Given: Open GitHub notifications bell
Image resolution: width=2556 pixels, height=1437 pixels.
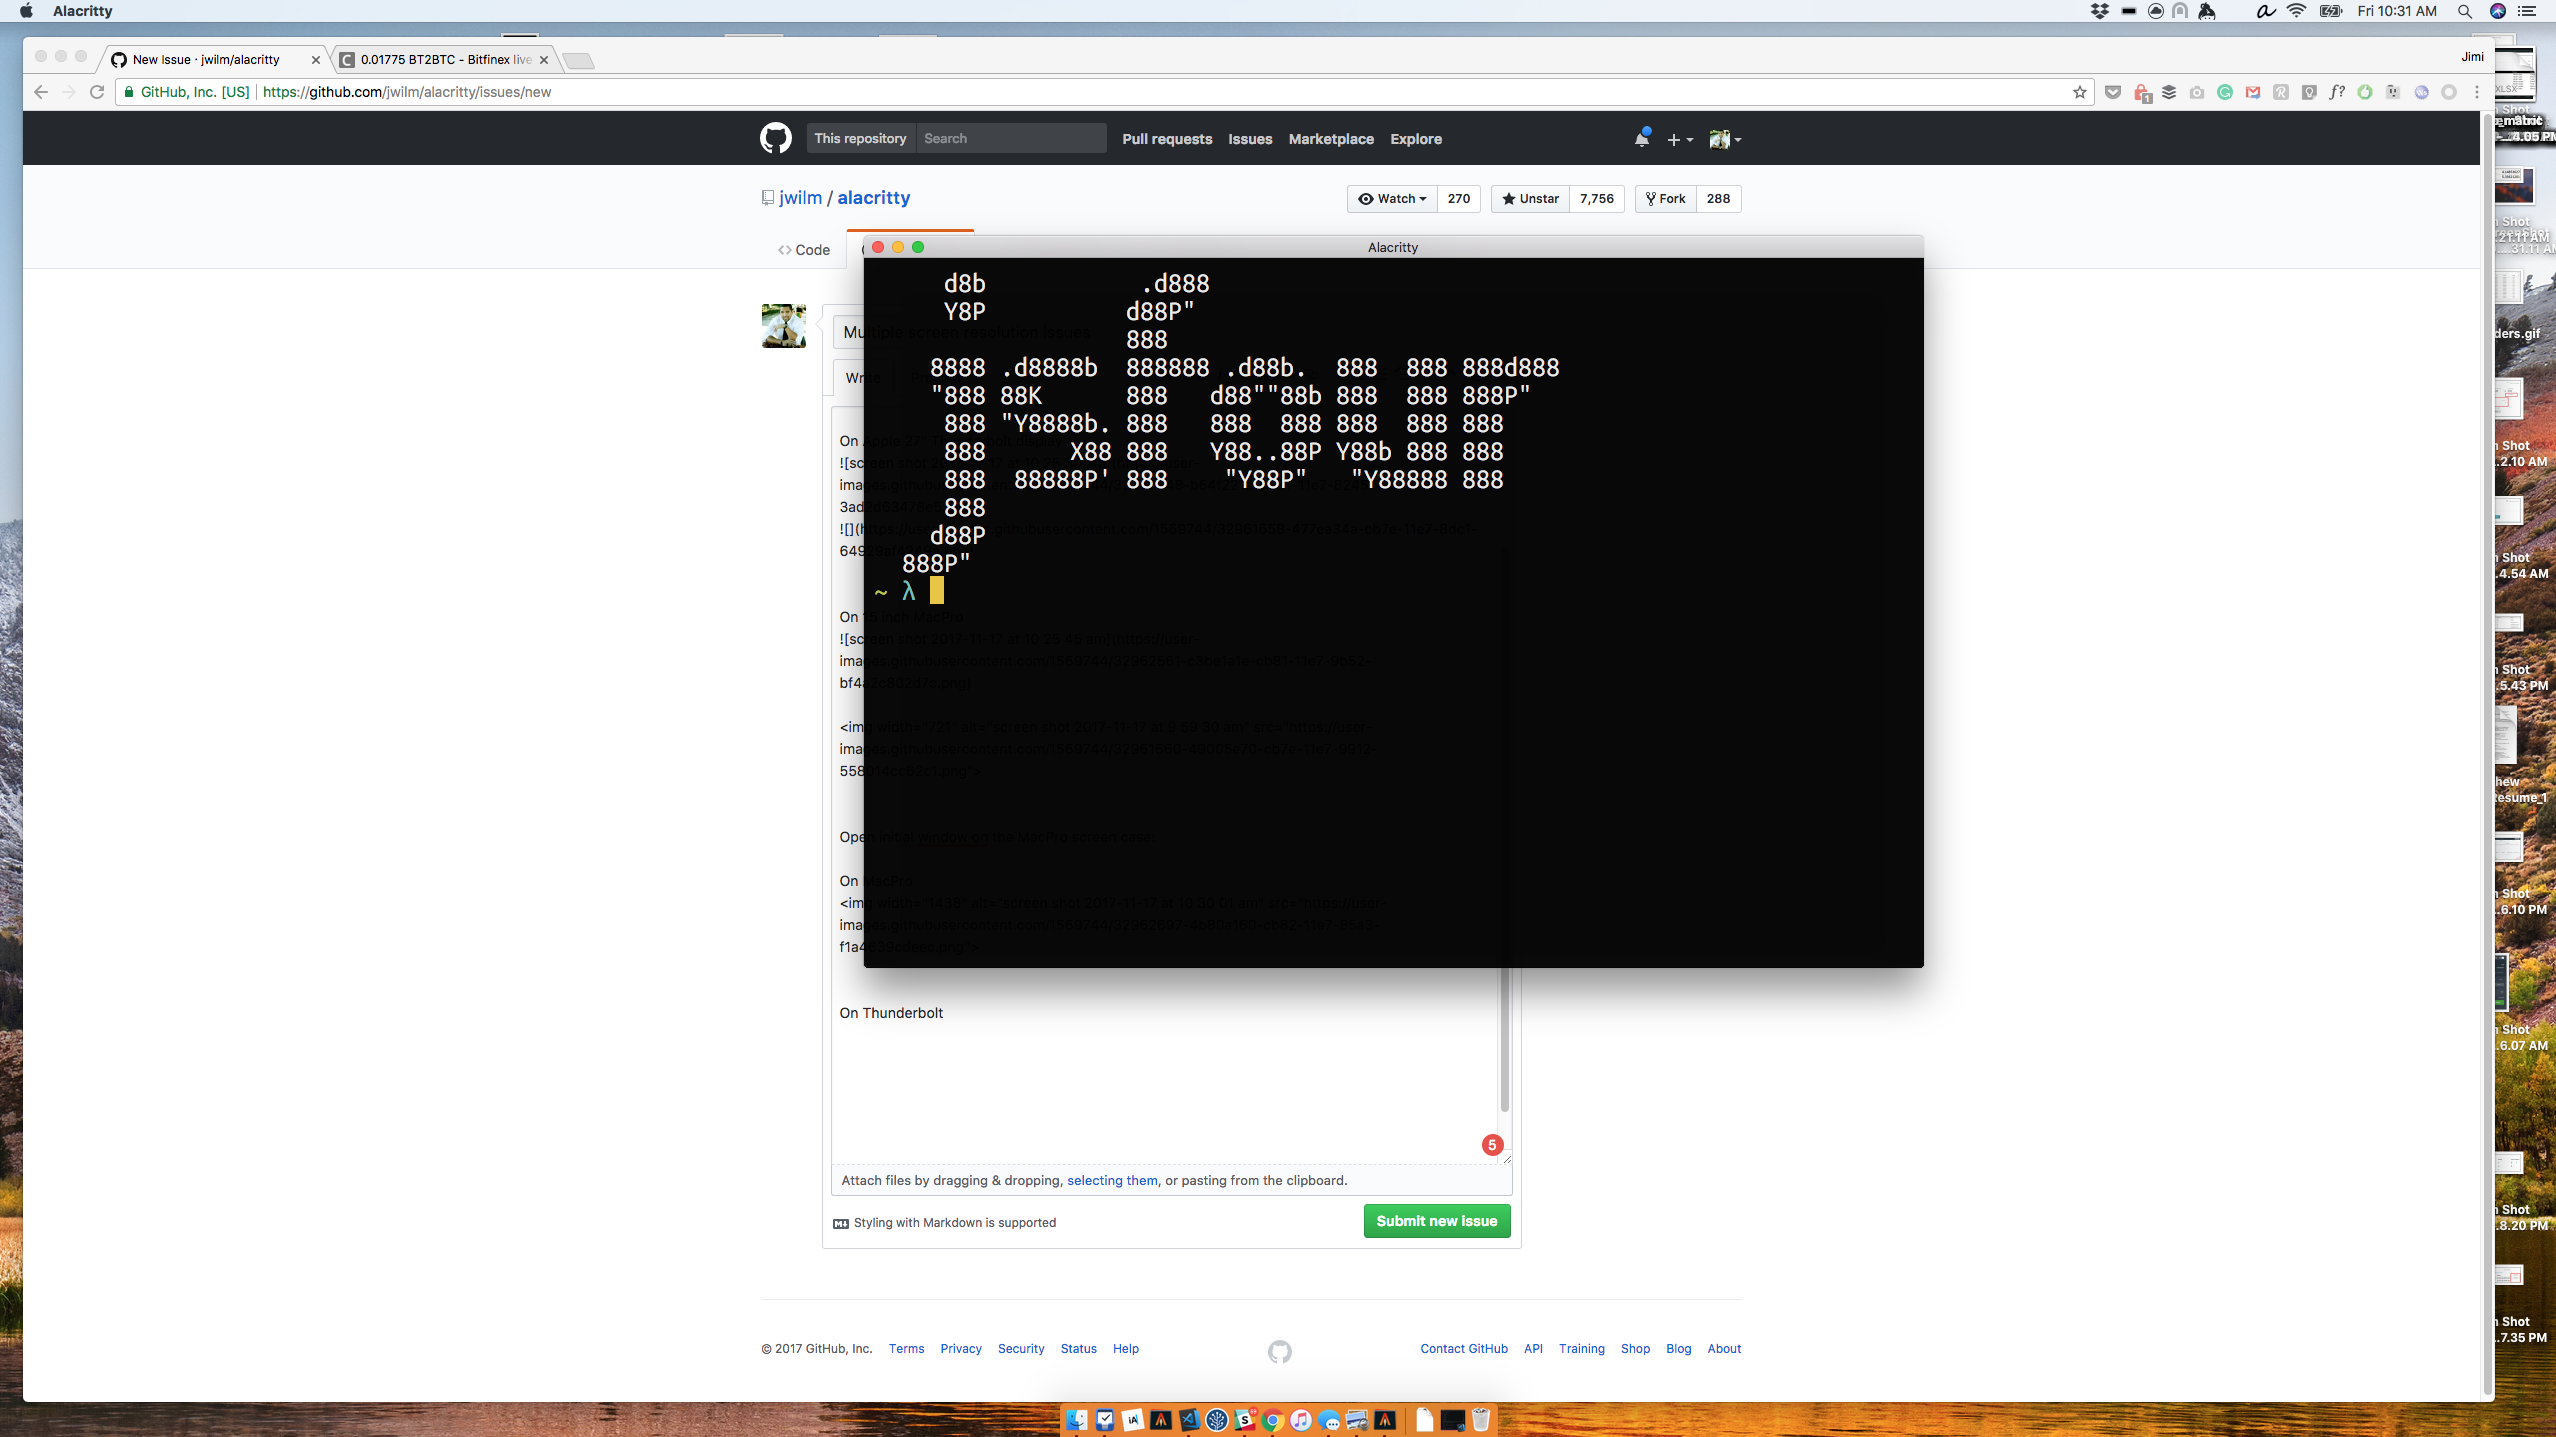Looking at the screenshot, I should coord(1642,137).
